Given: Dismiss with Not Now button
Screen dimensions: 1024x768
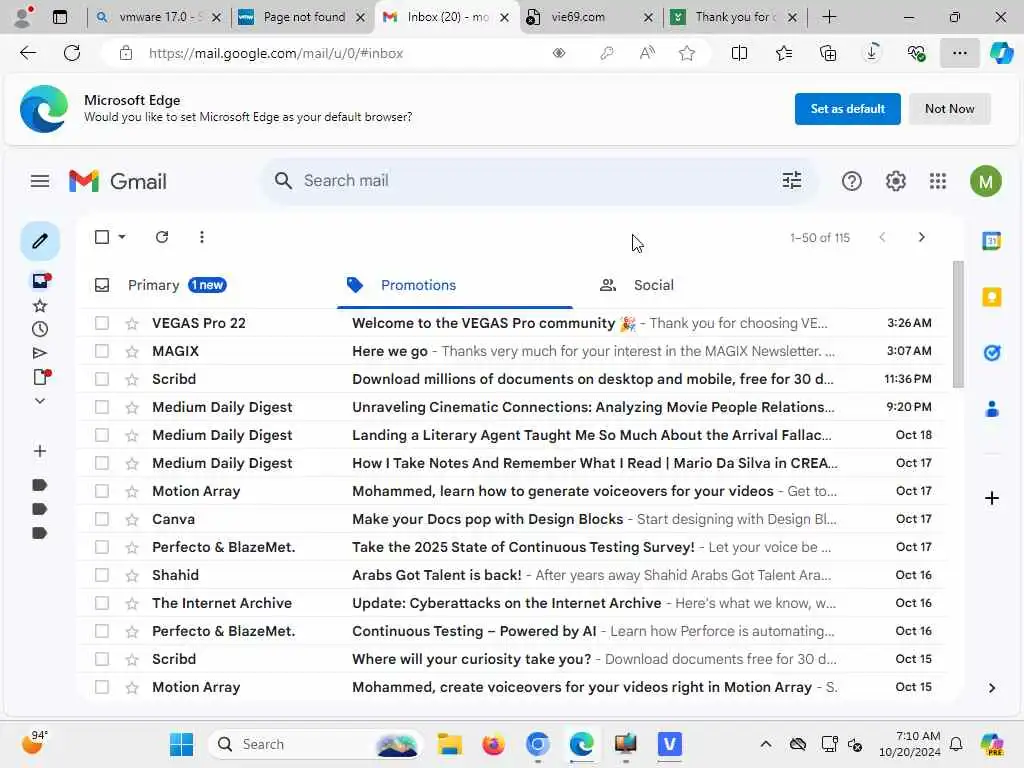Looking at the screenshot, I should (x=950, y=108).
